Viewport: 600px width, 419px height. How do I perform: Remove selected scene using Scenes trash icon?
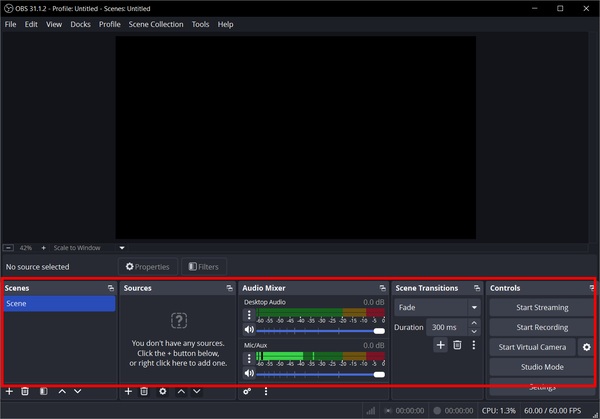(x=25, y=392)
